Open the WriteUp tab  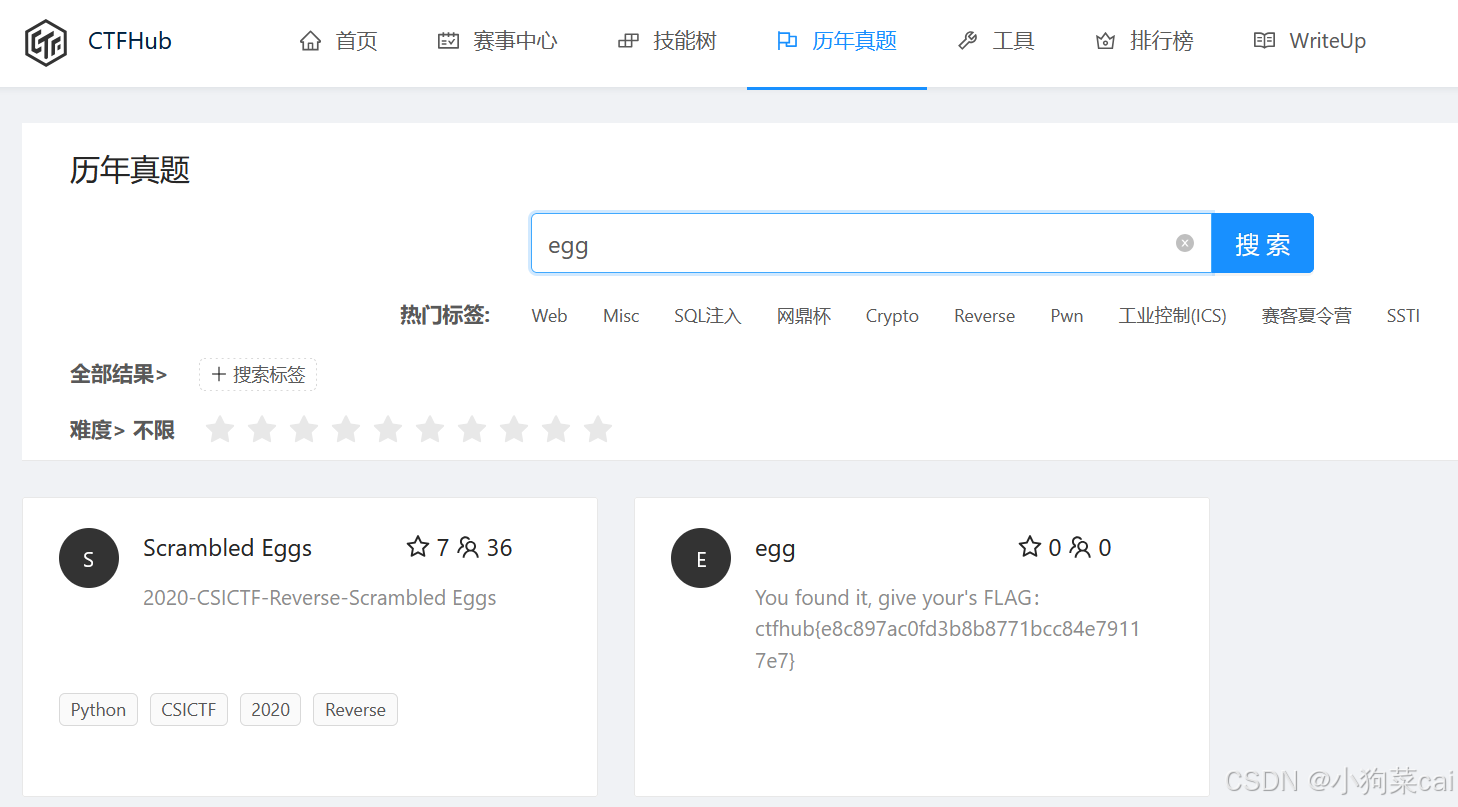pyautogui.click(x=1309, y=41)
